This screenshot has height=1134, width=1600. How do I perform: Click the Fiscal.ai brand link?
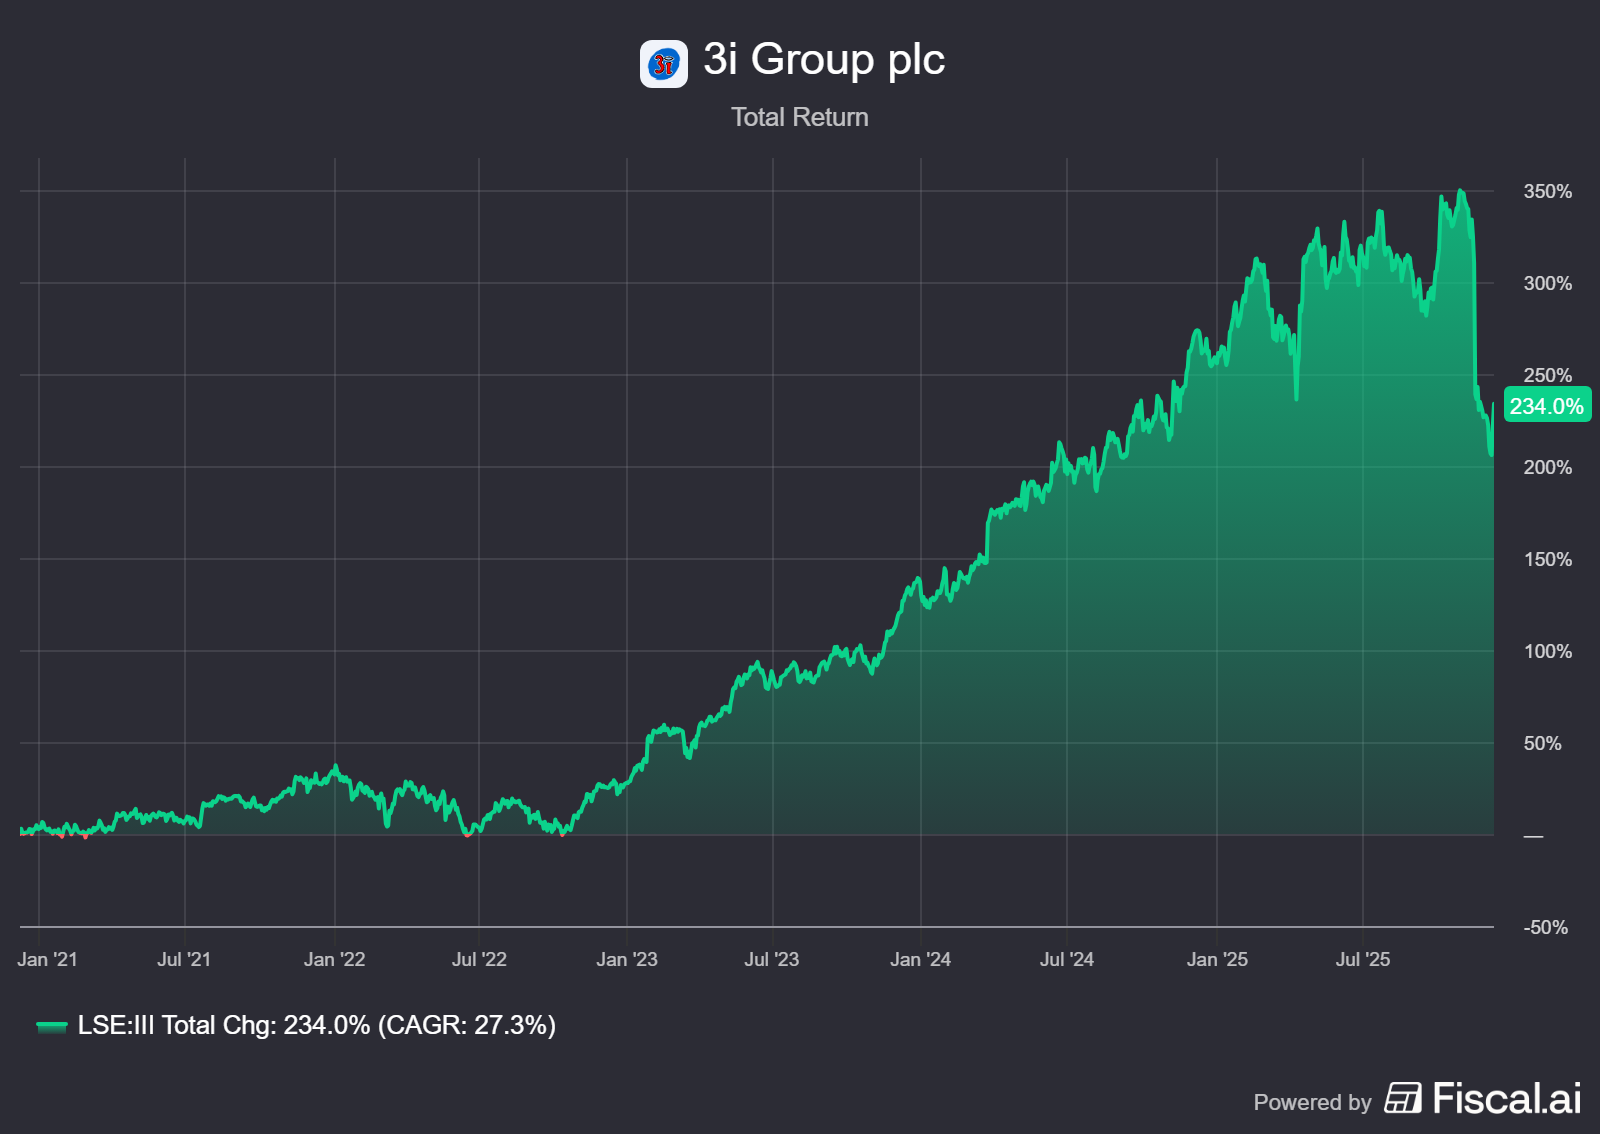click(1506, 1098)
